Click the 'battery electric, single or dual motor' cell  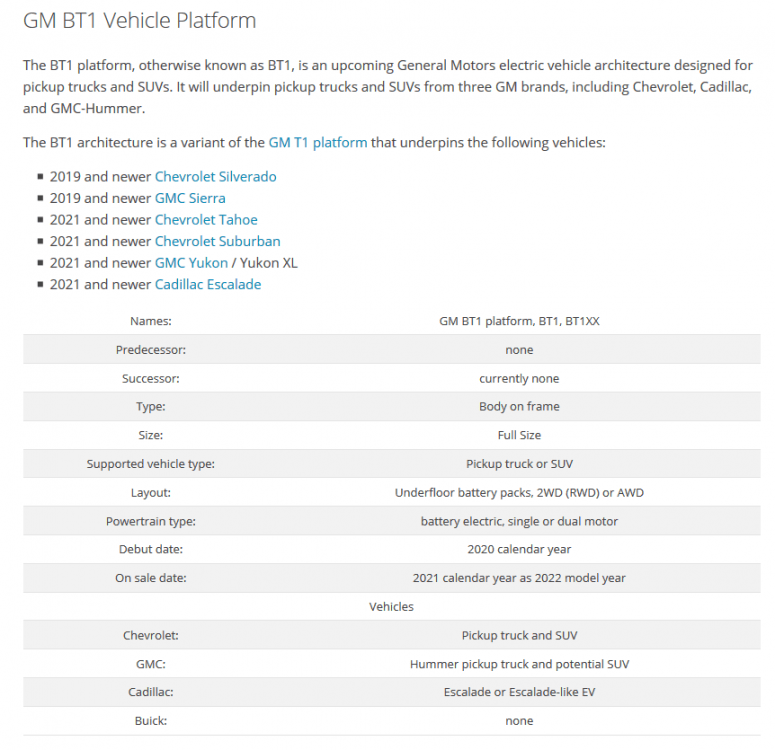(519, 521)
